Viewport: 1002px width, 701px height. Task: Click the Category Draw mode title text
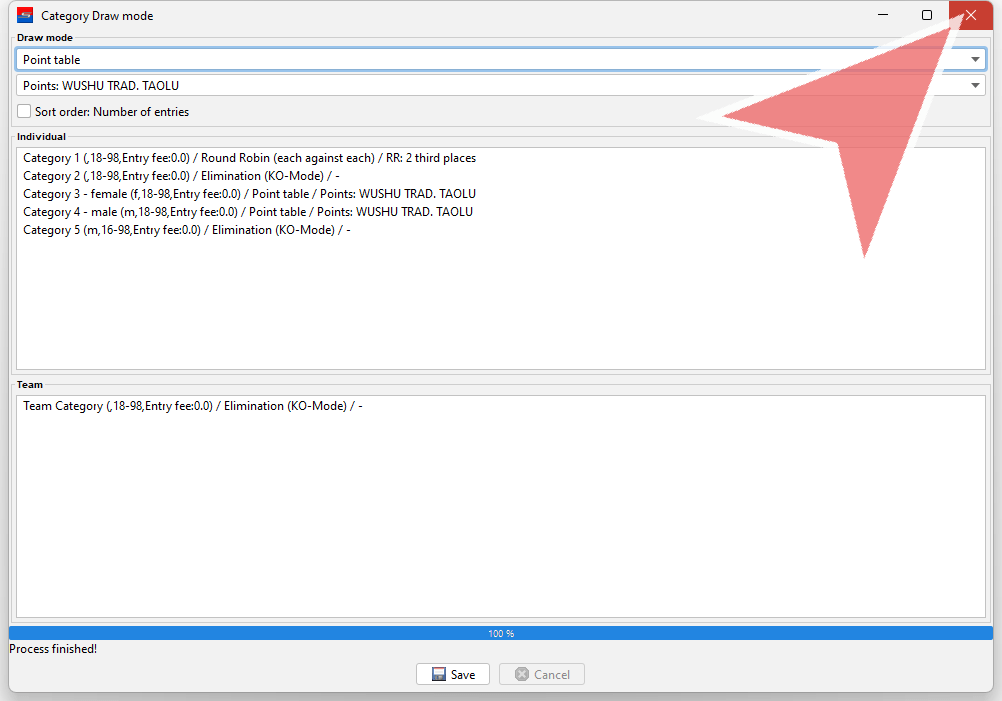tap(97, 16)
